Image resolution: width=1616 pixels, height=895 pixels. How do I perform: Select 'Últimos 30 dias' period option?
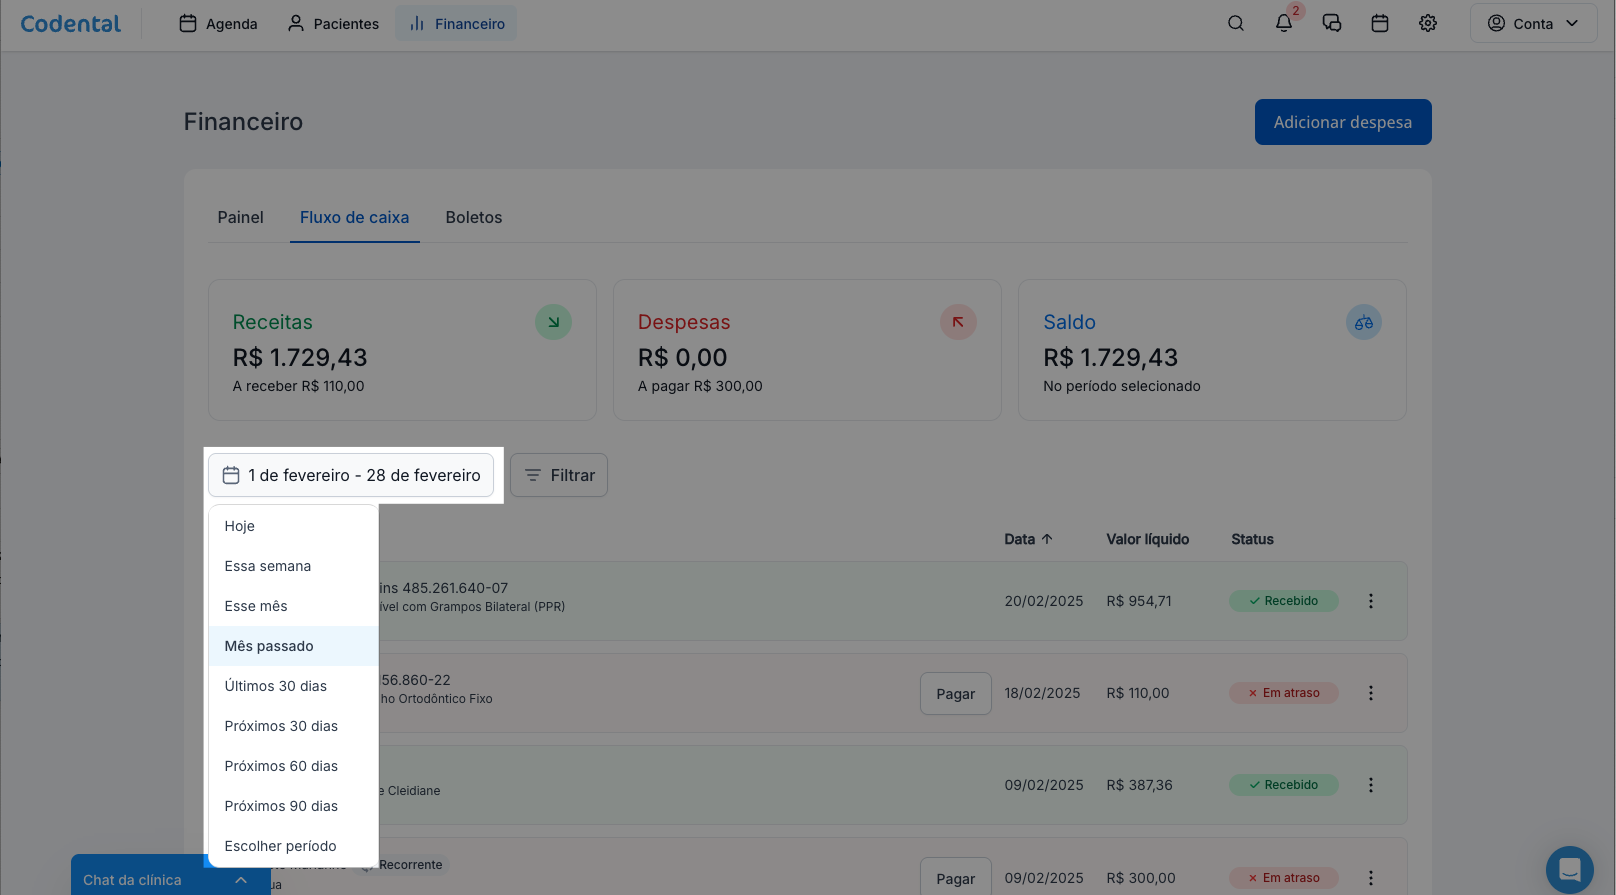pos(276,686)
